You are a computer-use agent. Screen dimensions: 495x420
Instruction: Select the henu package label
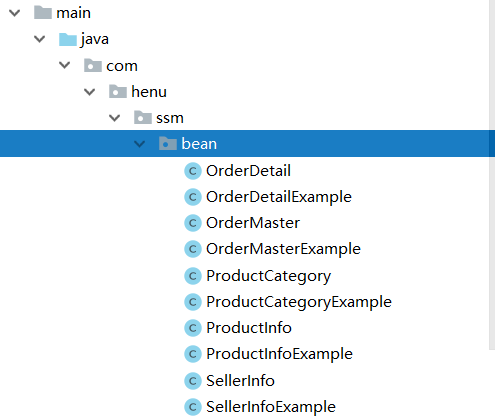[149, 92]
